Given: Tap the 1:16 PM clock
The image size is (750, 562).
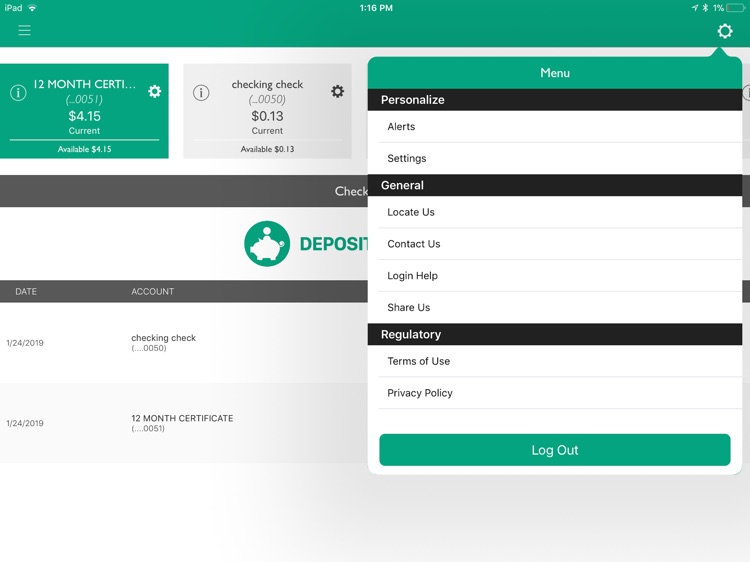Looking at the screenshot, I should click(x=376, y=8).
